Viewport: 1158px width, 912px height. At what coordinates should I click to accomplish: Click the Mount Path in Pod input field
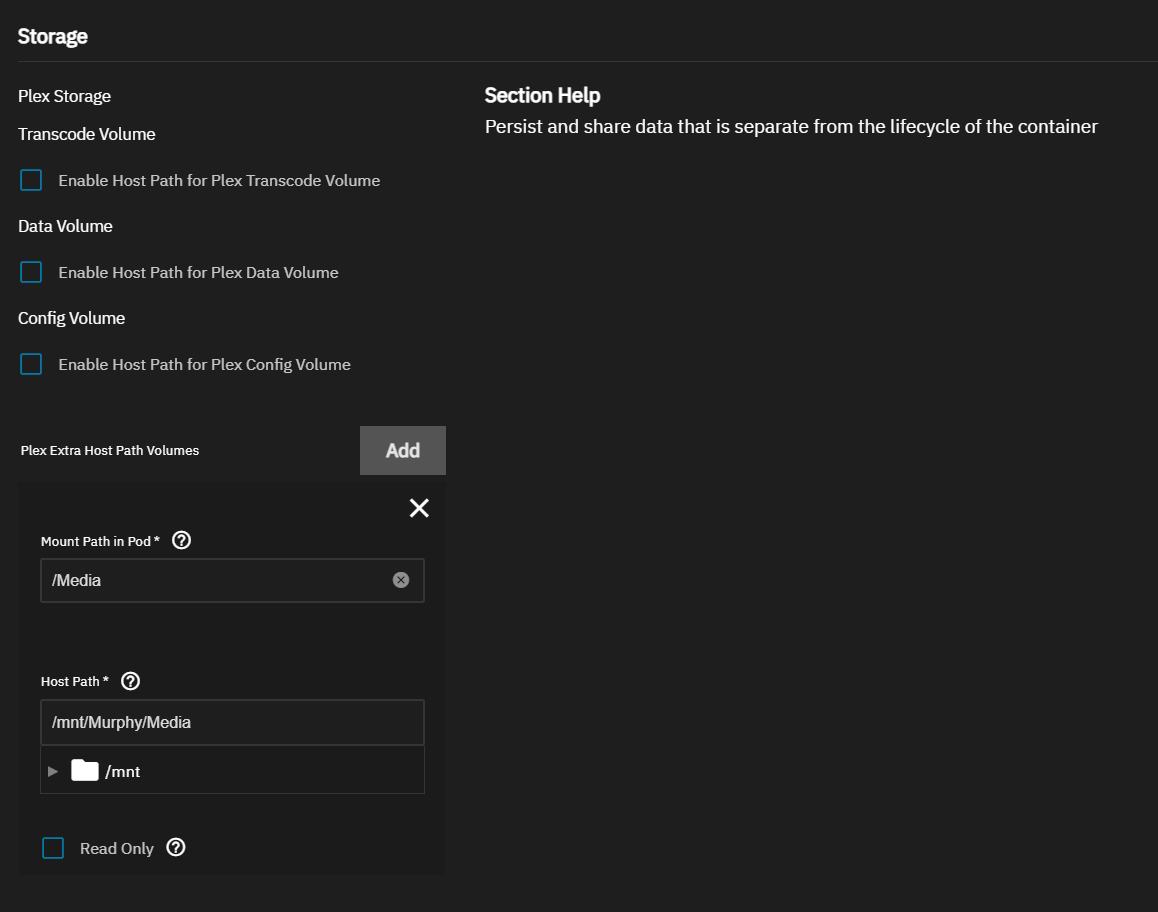[232, 580]
